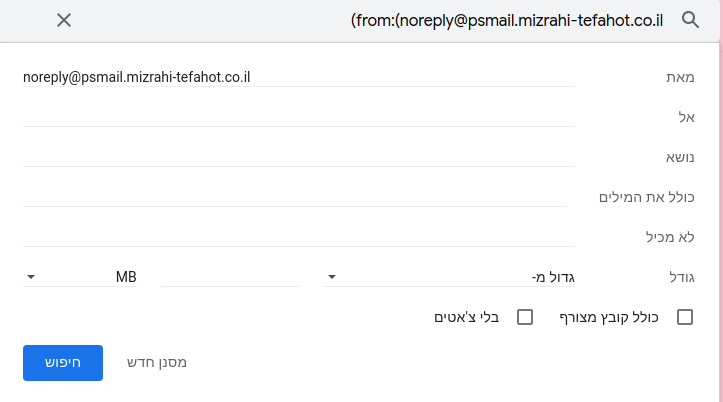Click the כולל קובץ מצורף label text
Image resolution: width=723 pixels, height=402 pixels.
[x=609, y=317]
